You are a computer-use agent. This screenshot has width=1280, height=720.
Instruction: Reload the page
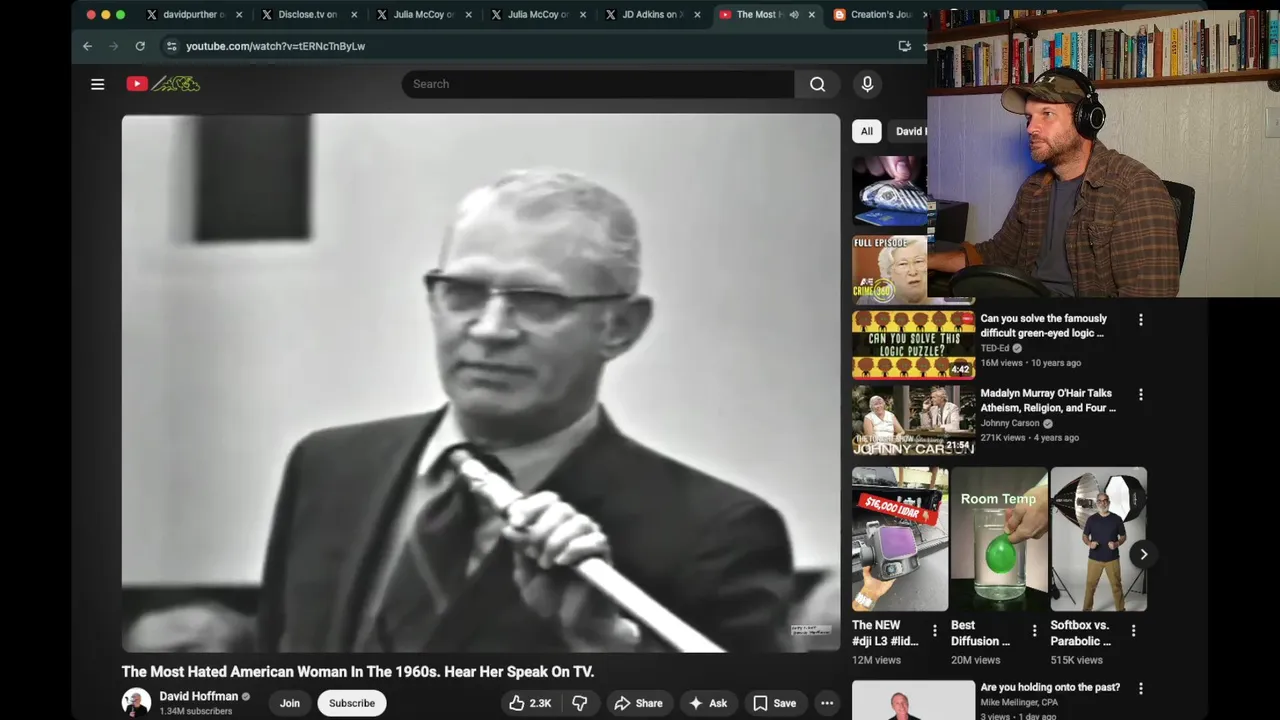(x=140, y=46)
